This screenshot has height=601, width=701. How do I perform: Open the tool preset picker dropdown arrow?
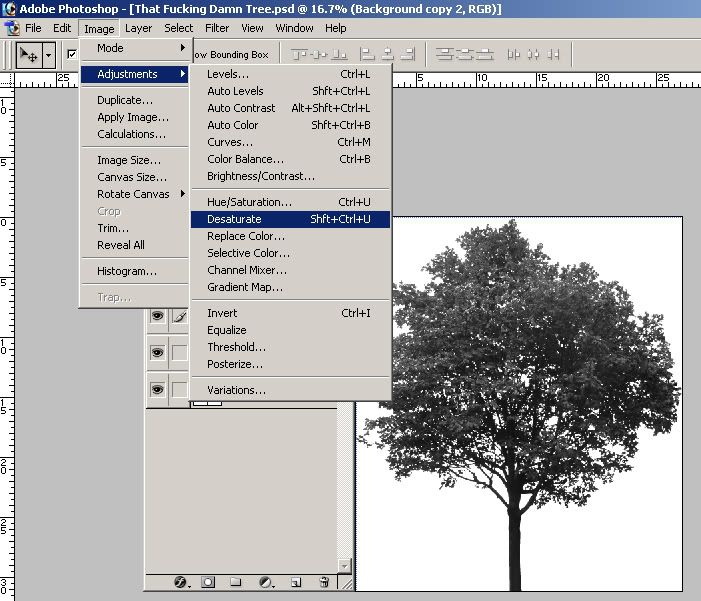tap(49, 55)
